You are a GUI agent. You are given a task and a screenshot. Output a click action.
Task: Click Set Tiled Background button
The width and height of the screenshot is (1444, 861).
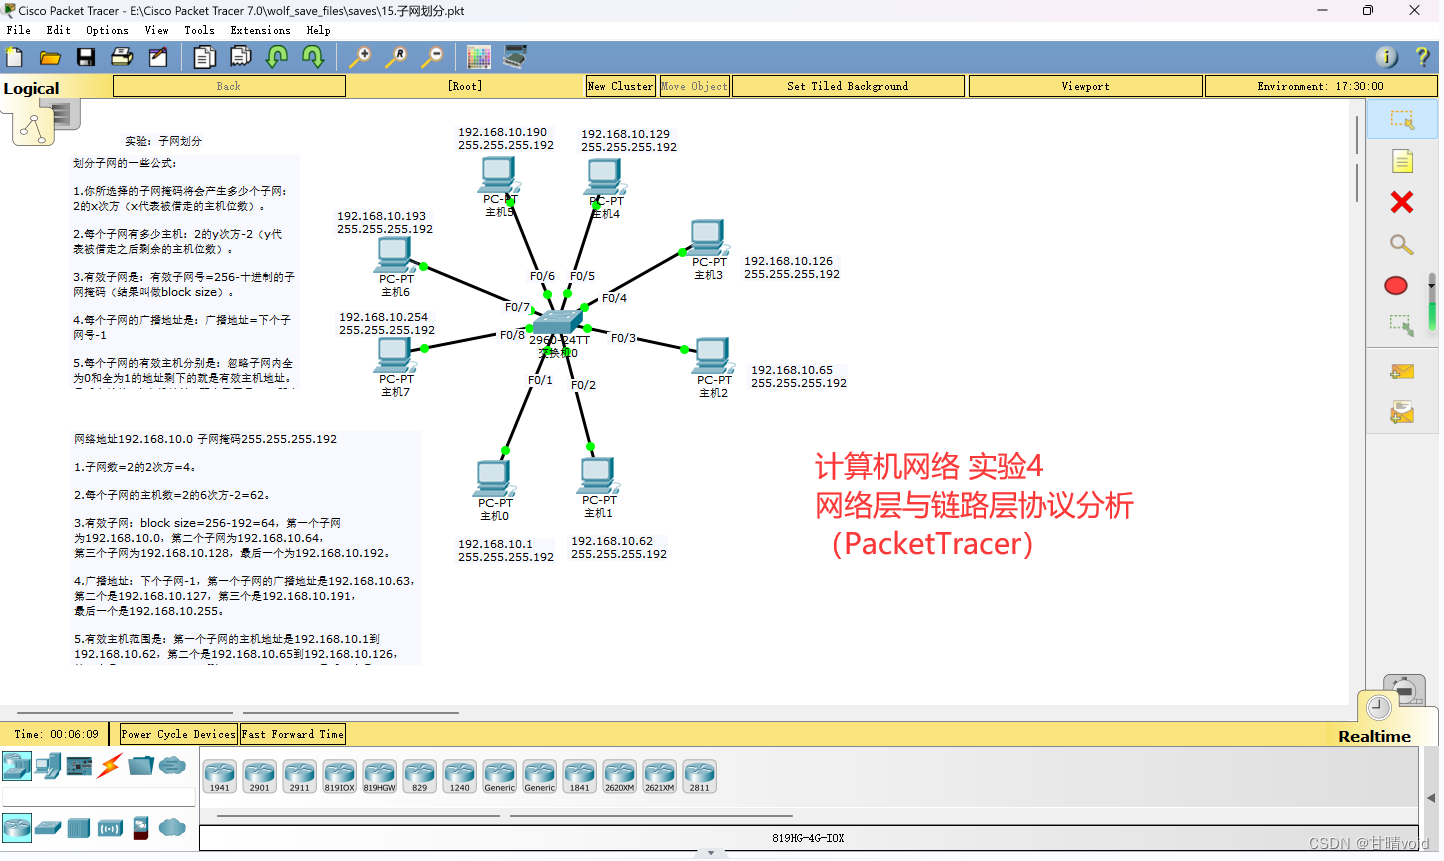(x=848, y=86)
